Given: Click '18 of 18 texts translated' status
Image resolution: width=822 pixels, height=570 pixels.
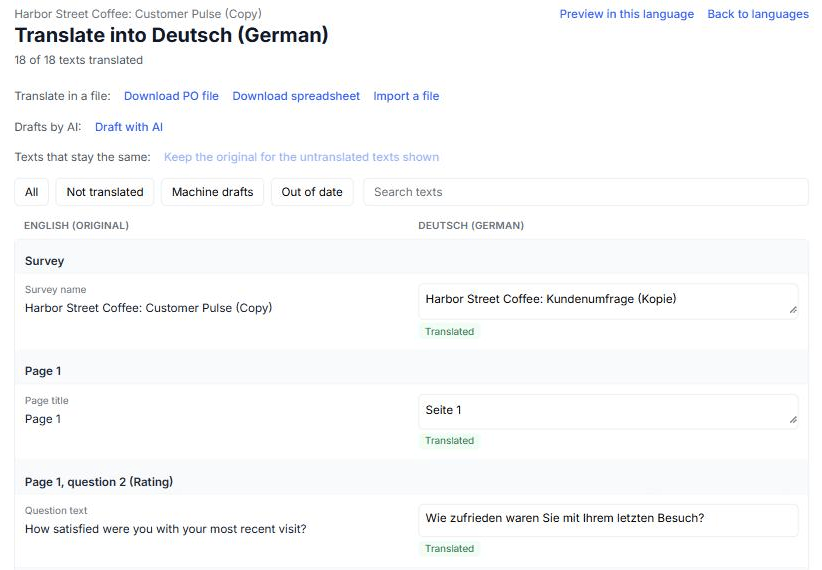Looking at the screenshot, I should pyautogui.click(x=79, y=60).
